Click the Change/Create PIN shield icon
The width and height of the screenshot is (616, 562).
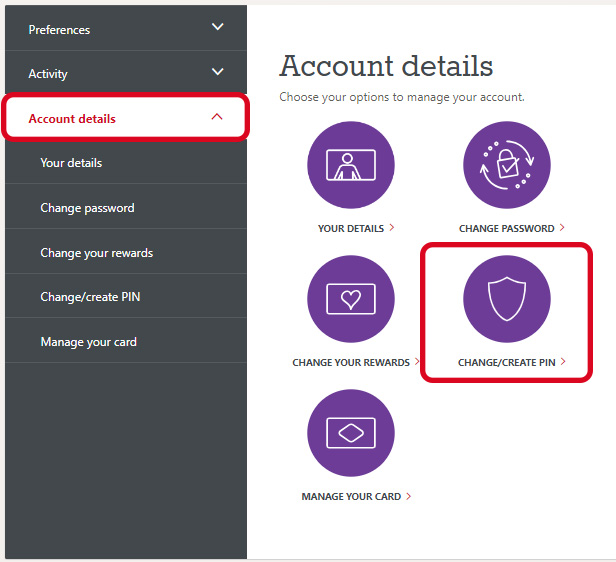507,299
